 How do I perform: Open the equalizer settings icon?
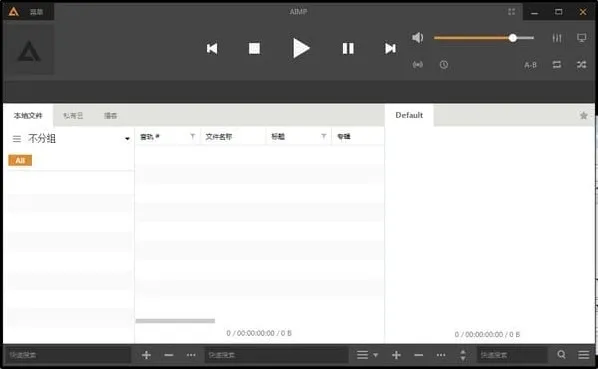pyautogui.click(x=557, y=38)
